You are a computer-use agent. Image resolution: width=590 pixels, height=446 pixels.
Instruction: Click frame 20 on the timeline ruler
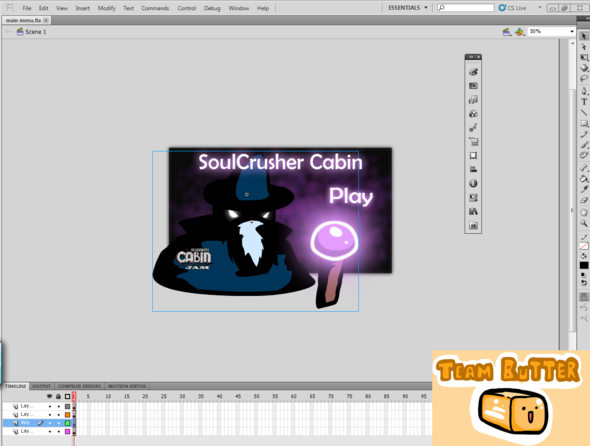(x=145, y=396)
